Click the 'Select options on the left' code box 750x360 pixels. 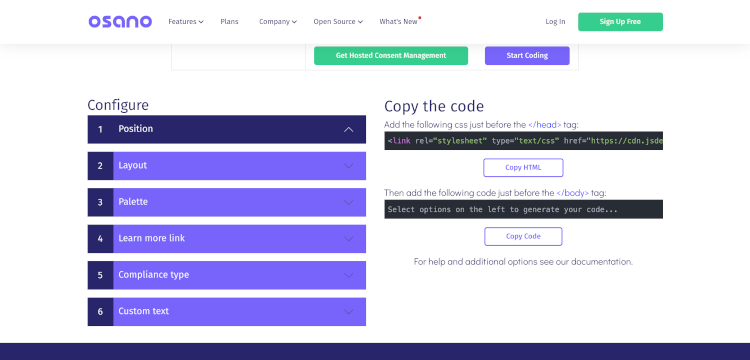coord(523,209)
